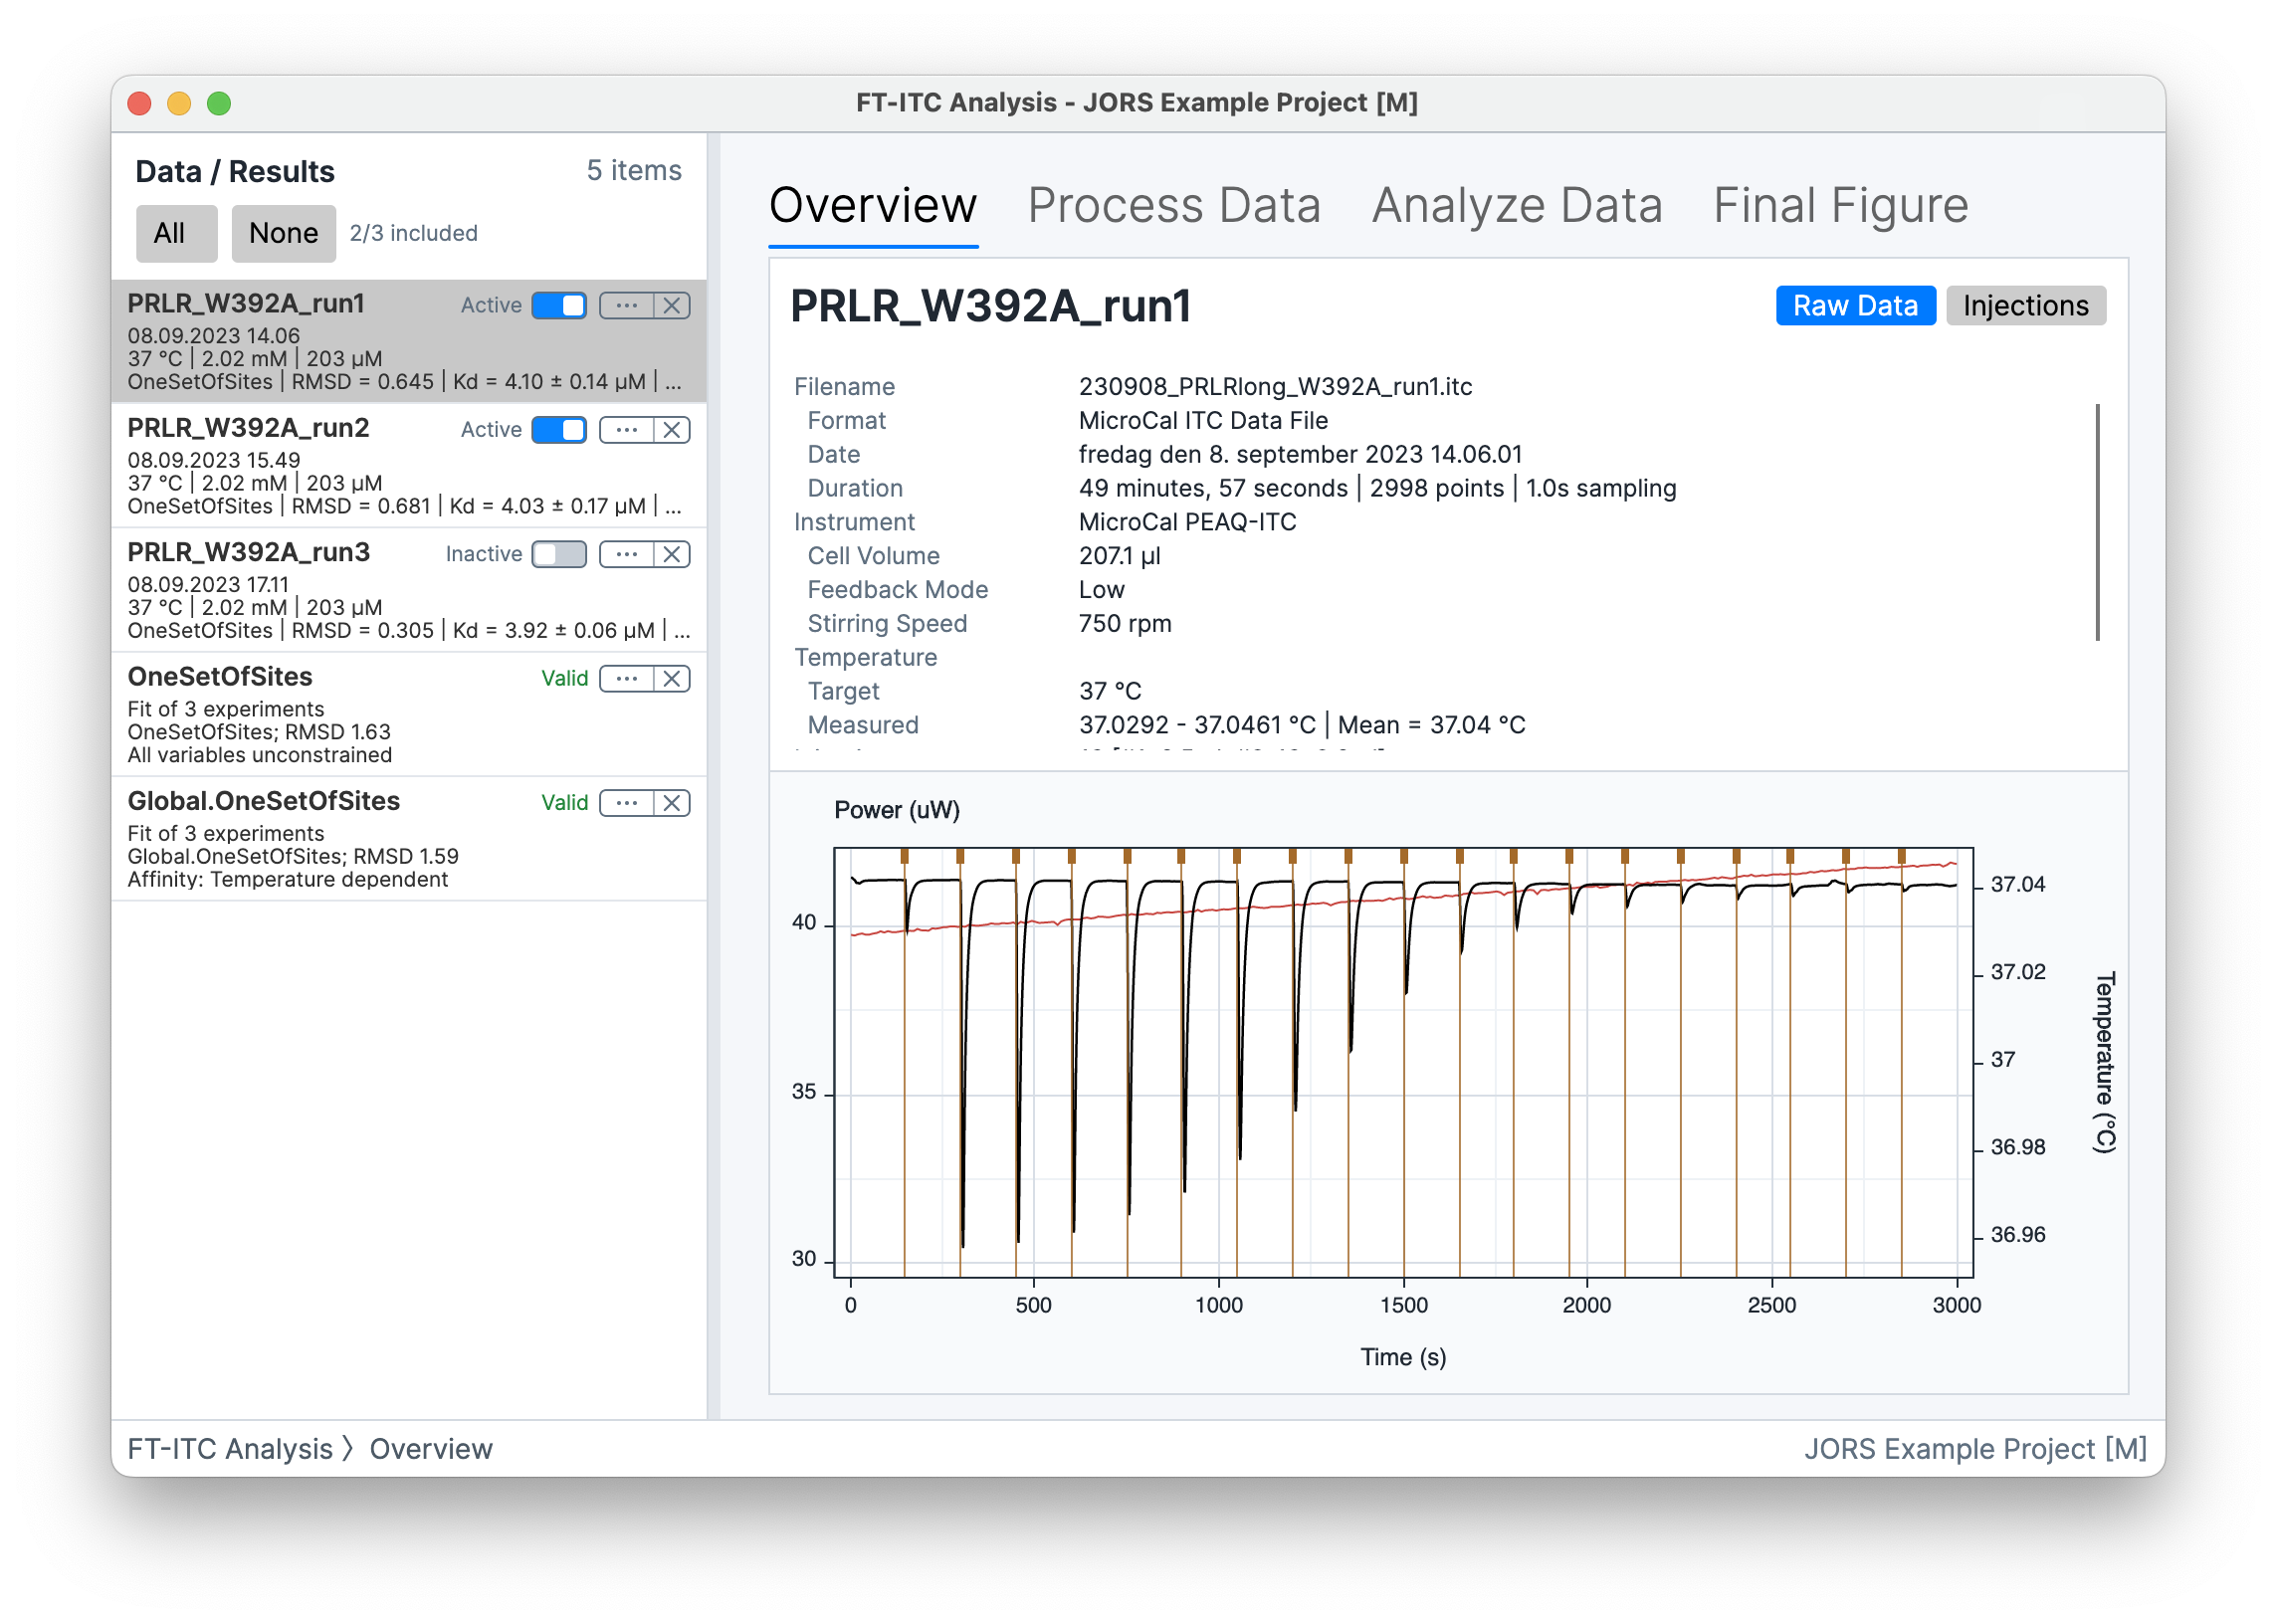Click the Feedback Mode 'Low' value

(x=1101, y=590)
